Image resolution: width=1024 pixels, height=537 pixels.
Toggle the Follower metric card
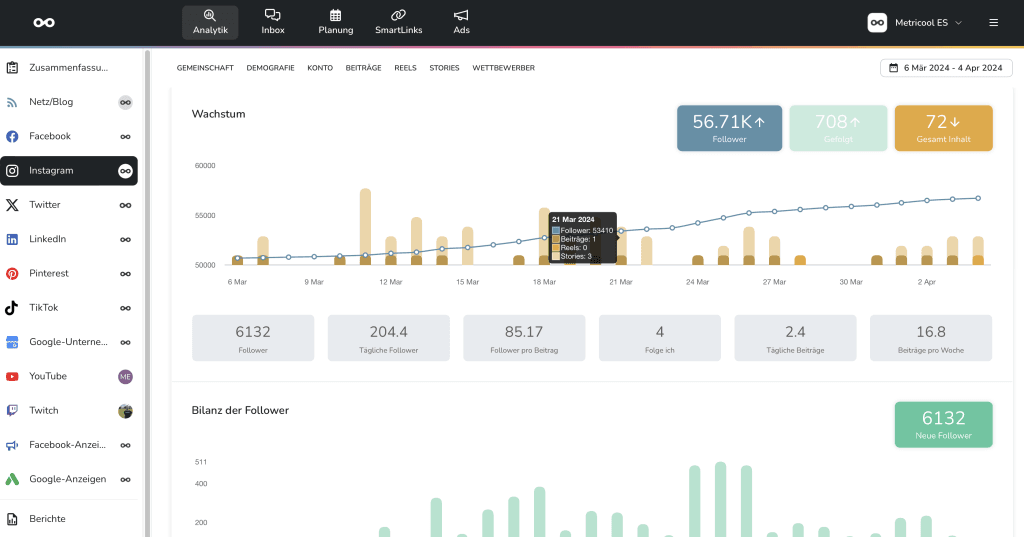click(729, 128)
